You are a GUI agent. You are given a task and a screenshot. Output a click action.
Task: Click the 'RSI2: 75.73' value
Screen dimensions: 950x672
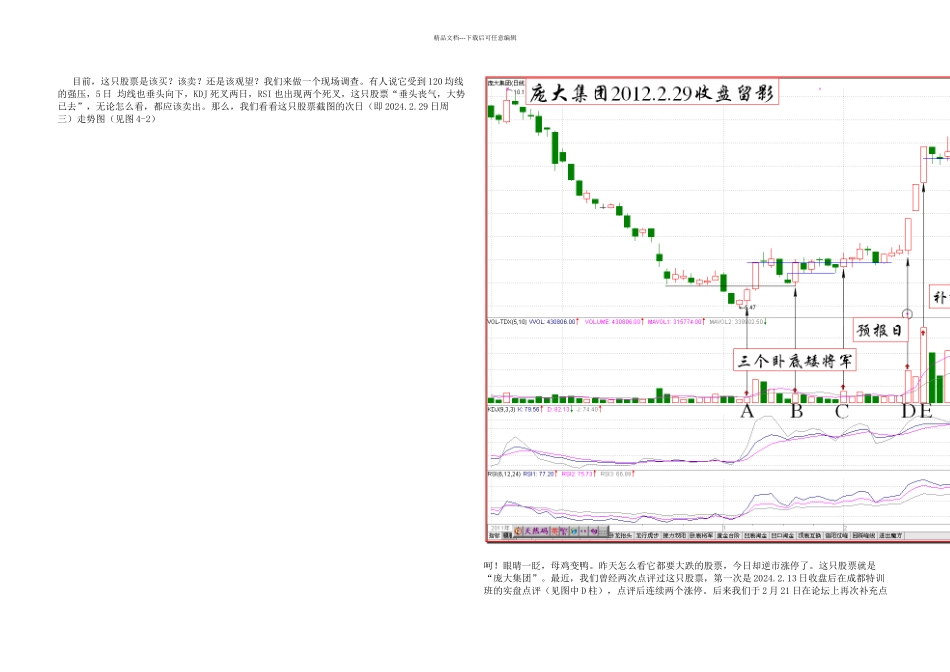579,474
